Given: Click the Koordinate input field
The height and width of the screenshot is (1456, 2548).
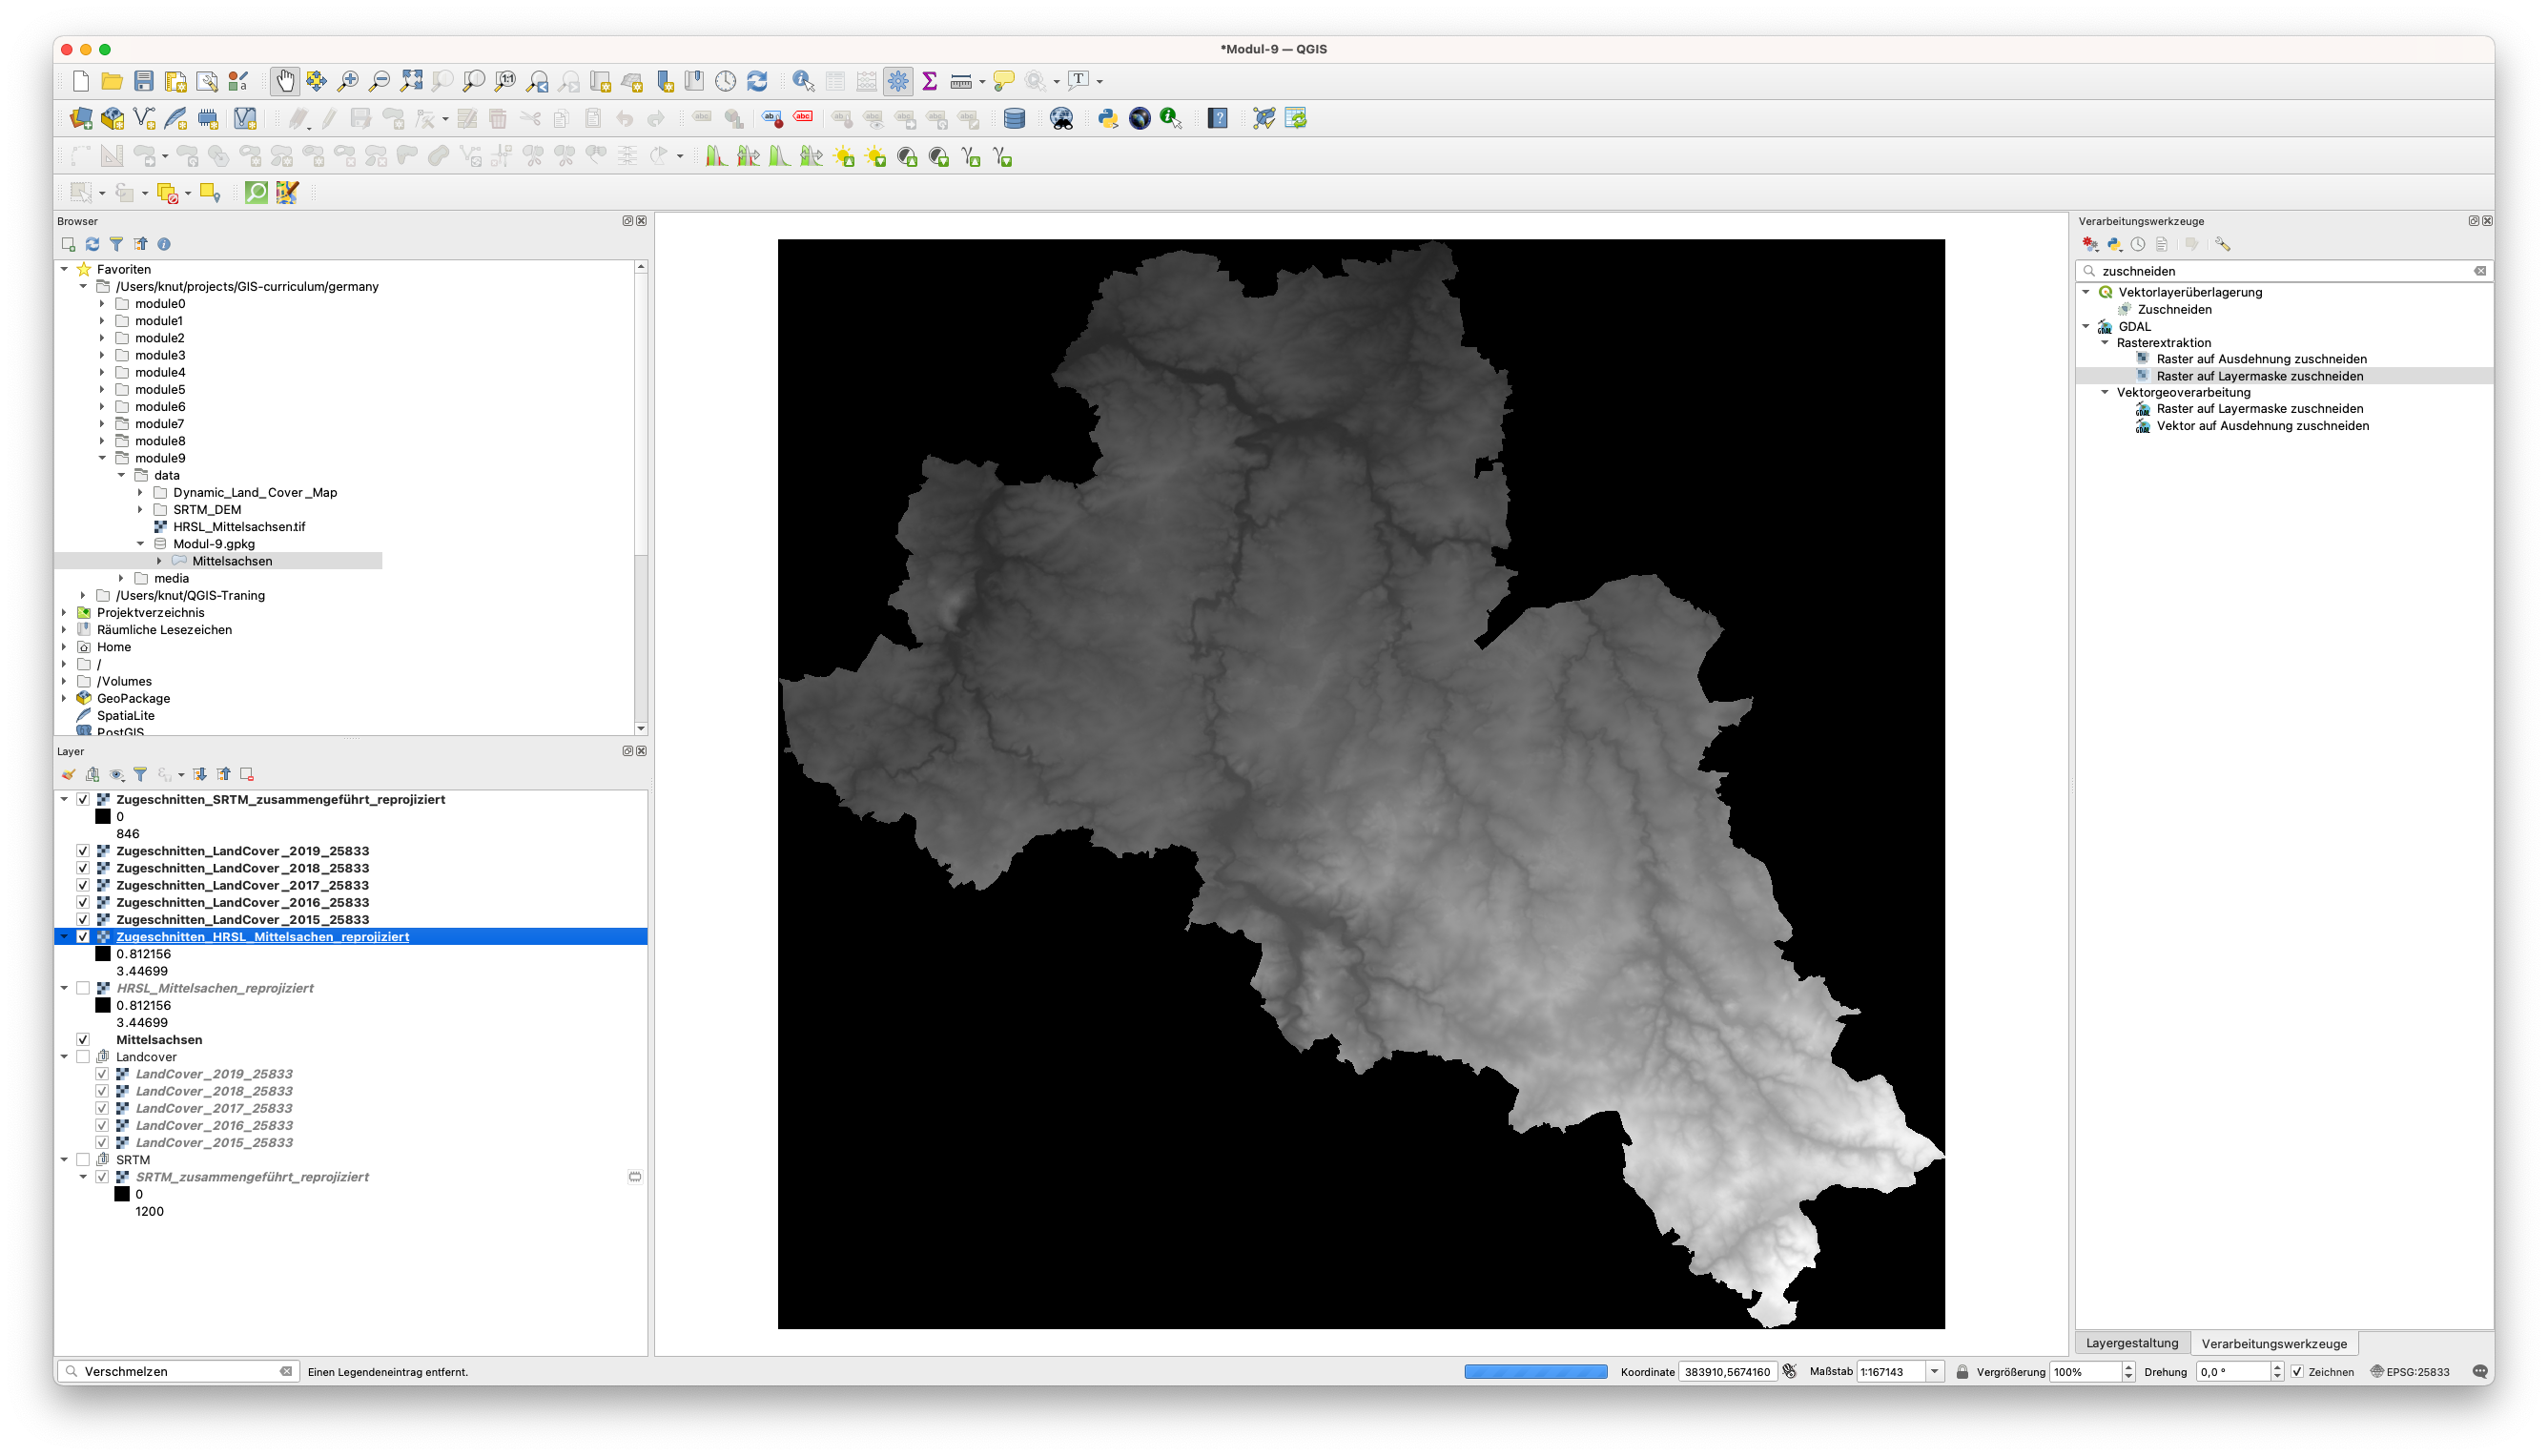Looking at the screenshot, I should click(x=1727, y=1372).
